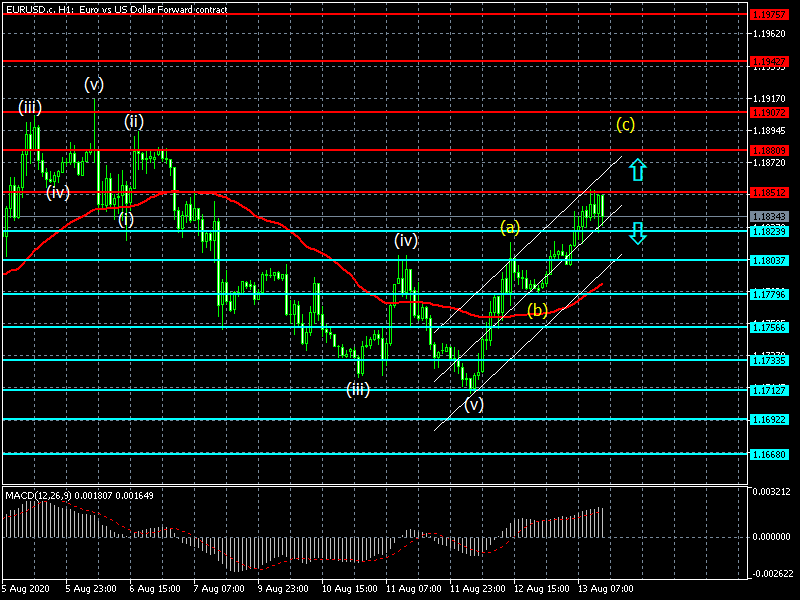
Task: Select the red 1.19427 resistance price tag
Action: tap(768, 61)
